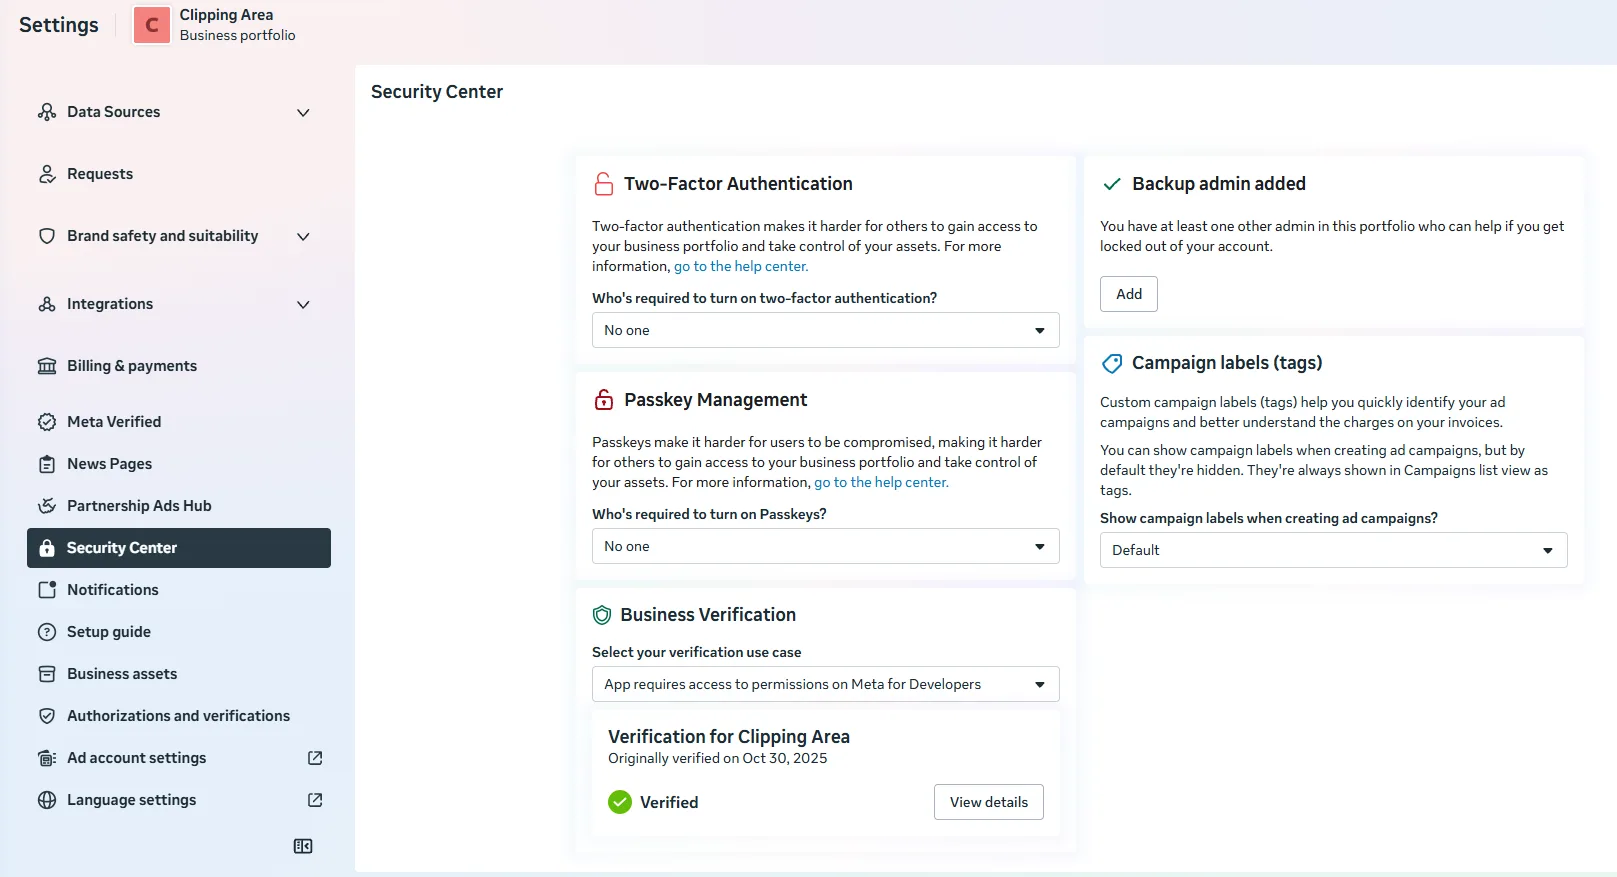The height and width of the screenshot is (877, 1617).
Task: Click the Authorizations and verifications shield icon
Action: tap(47, 716)
